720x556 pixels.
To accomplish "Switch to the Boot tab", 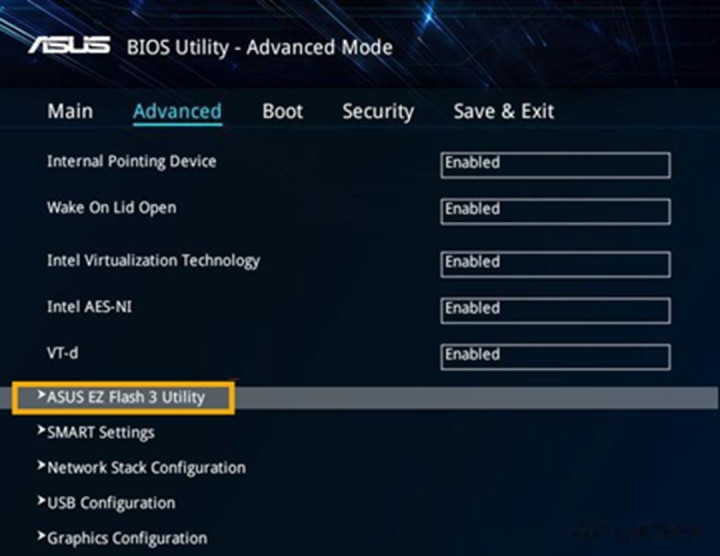I will point(282,111).
